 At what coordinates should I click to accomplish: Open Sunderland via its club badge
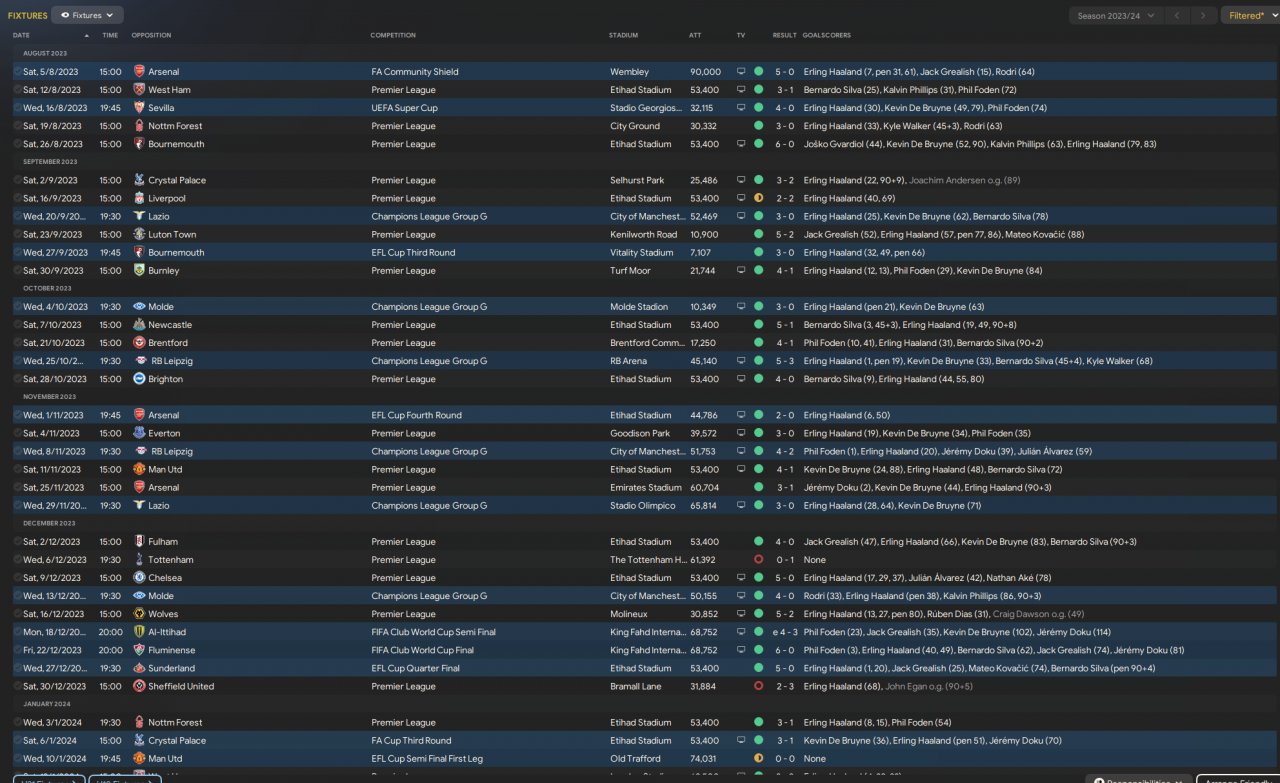[x=139, y=668]
